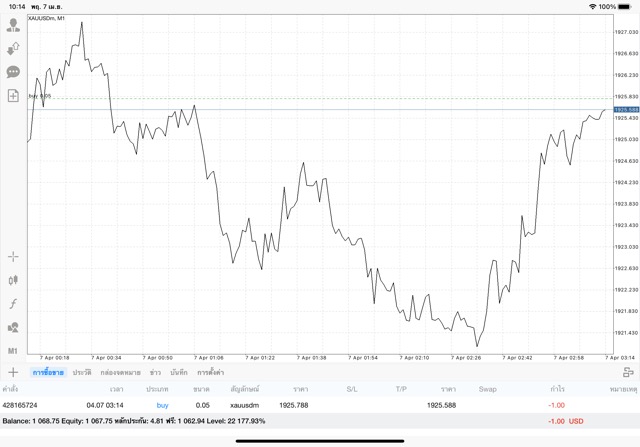The image size is (640, 447).
Task: Open the การตั้งค่า settings tab
Action: (212, 372)
